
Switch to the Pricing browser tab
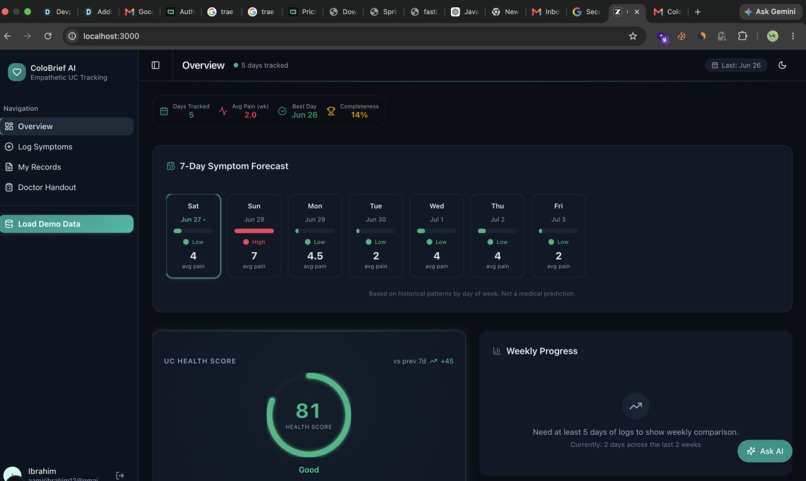coord(302,11)
